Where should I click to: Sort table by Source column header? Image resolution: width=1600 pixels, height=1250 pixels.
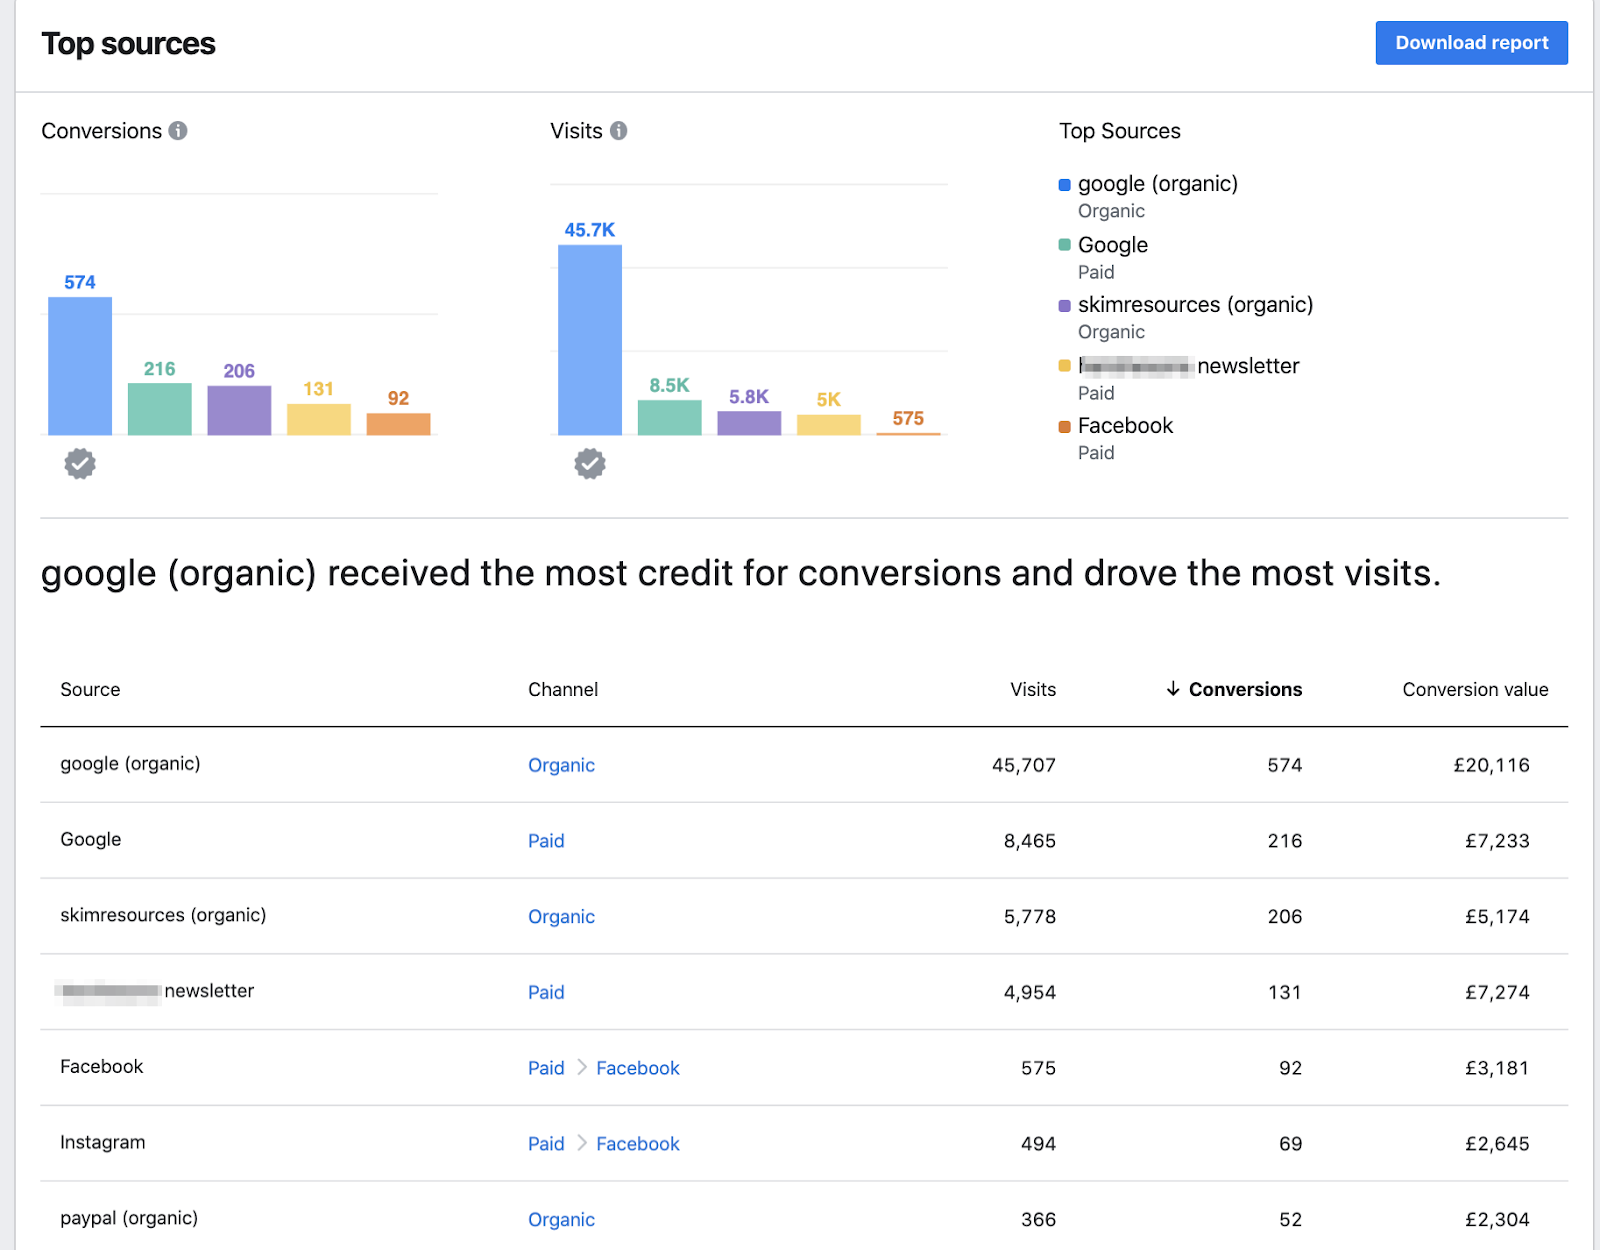pyautogui.click(x=90, y=689)
